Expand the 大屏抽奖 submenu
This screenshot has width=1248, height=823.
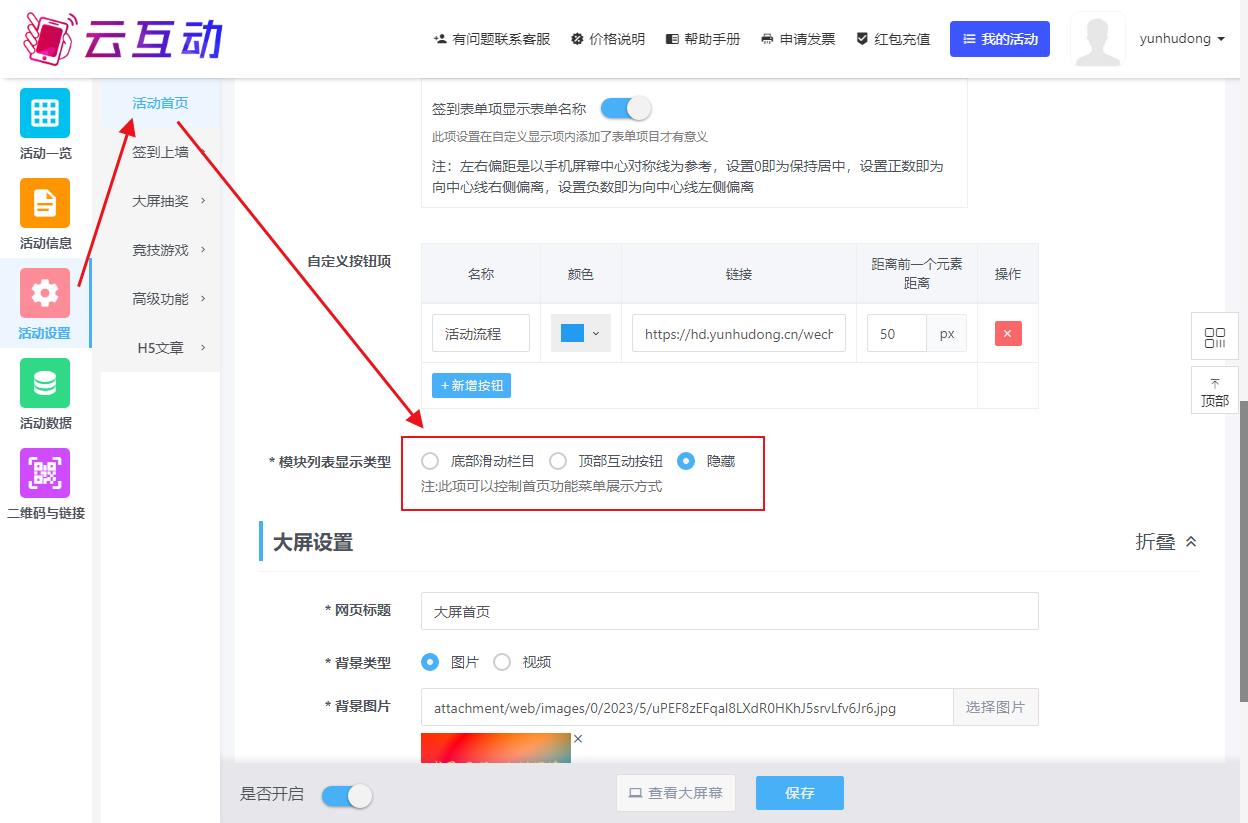pos(168,201)
